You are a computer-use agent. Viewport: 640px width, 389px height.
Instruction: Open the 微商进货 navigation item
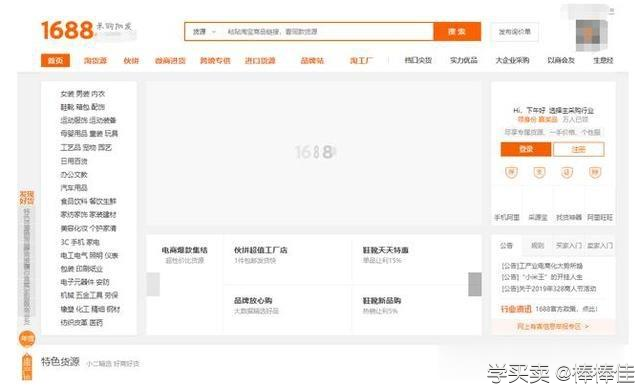click(170, 60)
